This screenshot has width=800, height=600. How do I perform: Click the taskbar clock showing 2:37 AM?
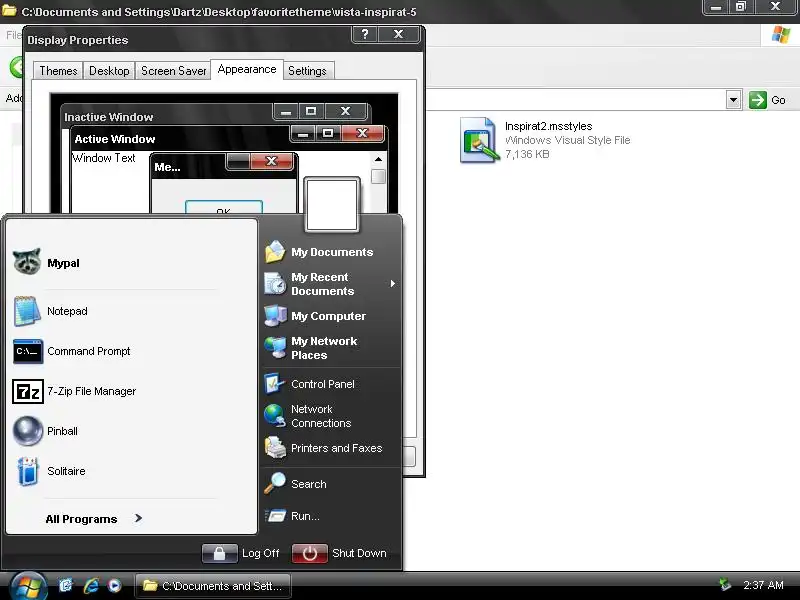763,585
